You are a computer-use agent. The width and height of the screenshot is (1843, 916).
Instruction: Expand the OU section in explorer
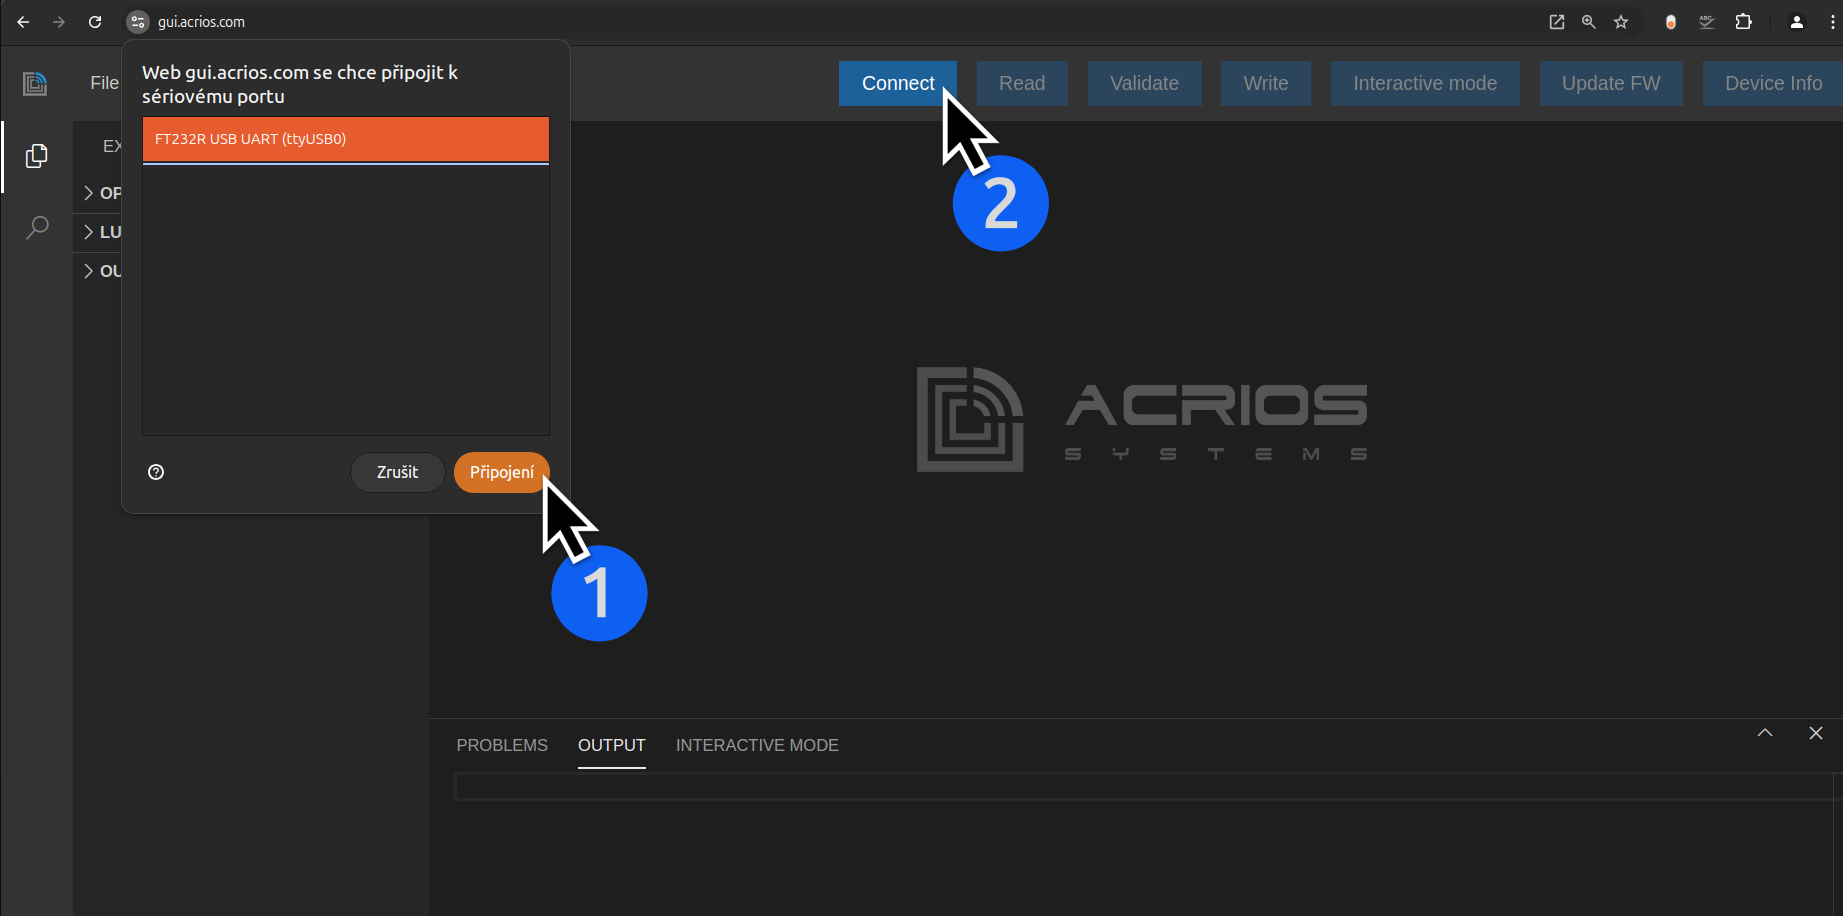pyautogui.click(x=100, y=271)
